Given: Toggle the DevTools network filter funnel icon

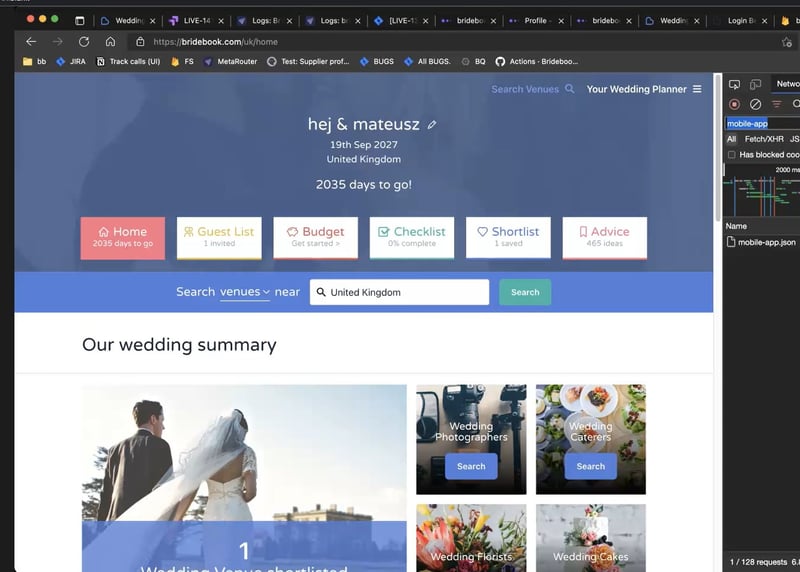Looking at the screenshot, I should point(777,104).
